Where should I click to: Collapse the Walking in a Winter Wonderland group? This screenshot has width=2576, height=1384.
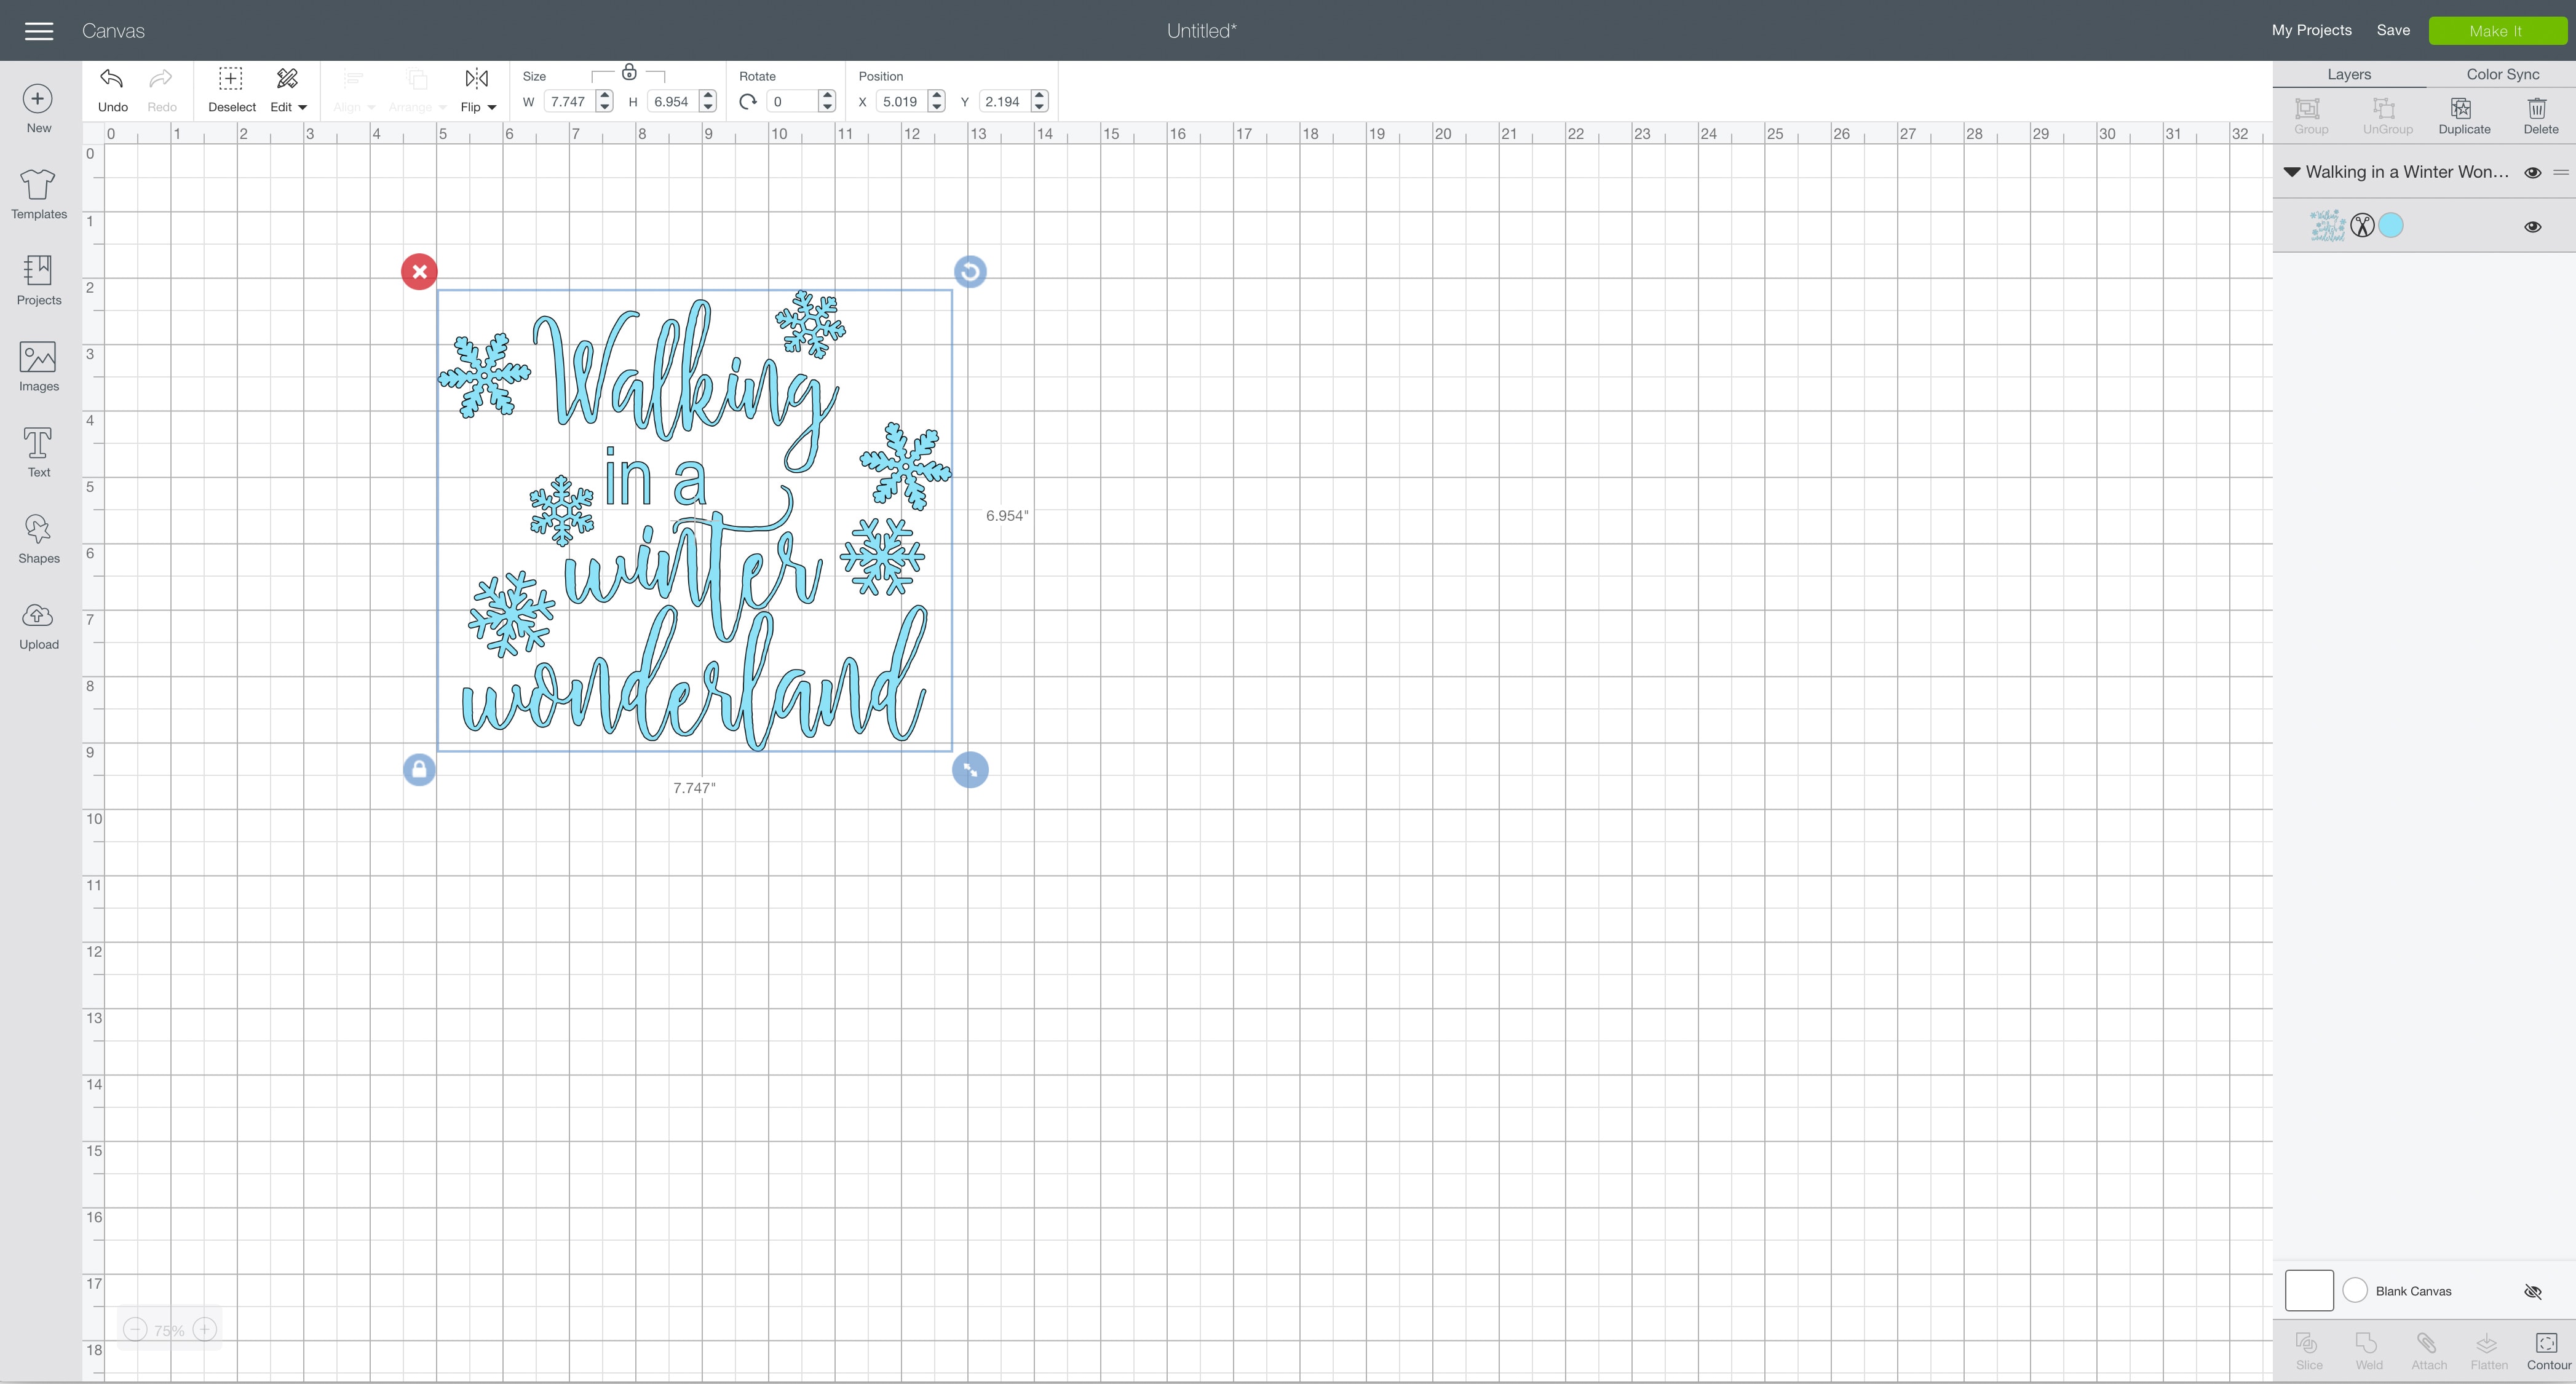2292,172
